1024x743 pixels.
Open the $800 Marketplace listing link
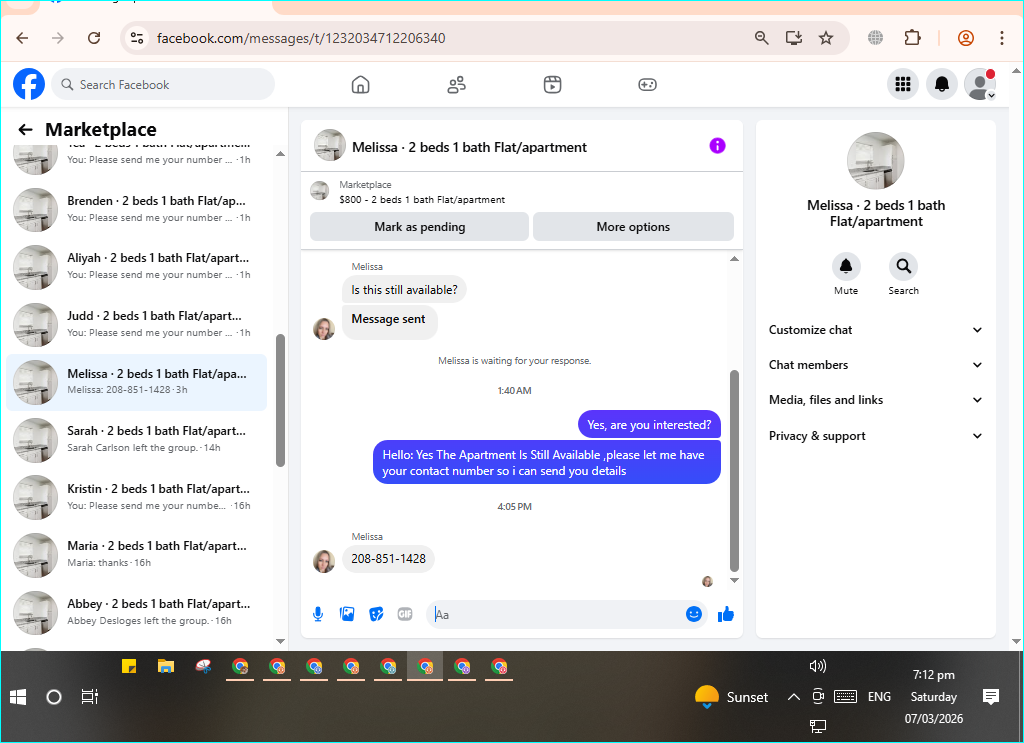click(422, 200)
